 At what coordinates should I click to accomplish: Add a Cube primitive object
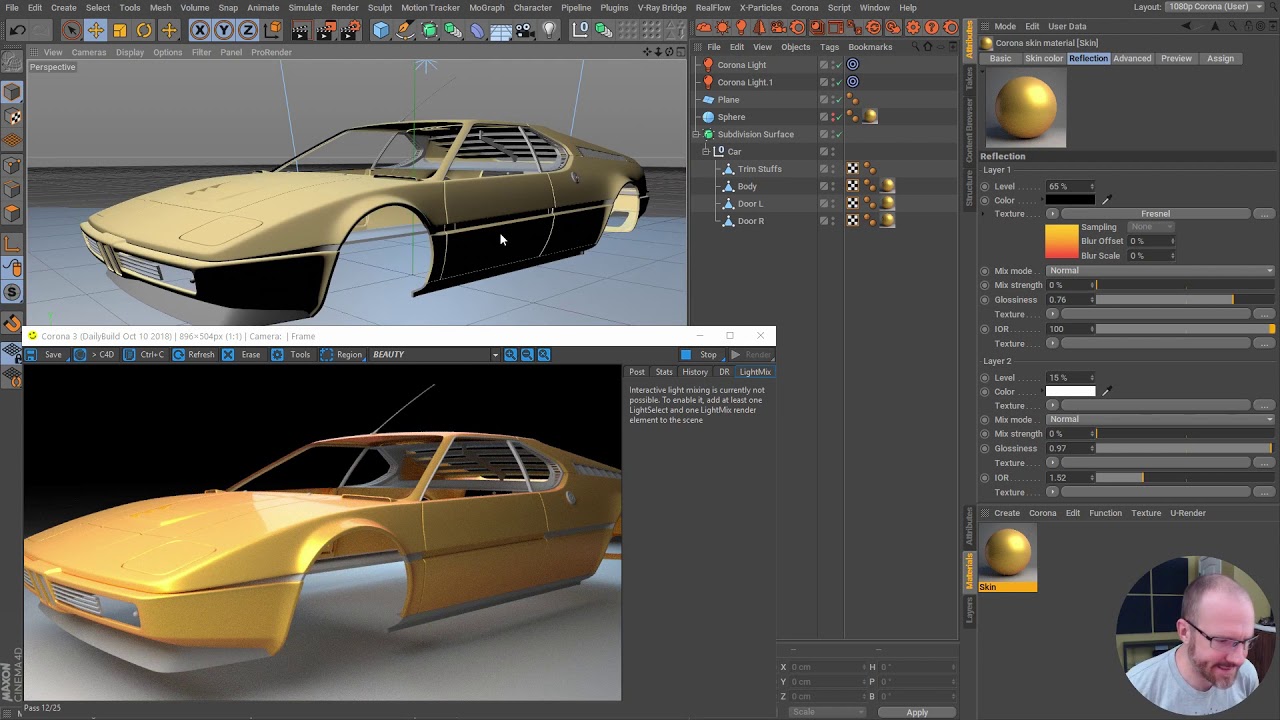[381, 30]
